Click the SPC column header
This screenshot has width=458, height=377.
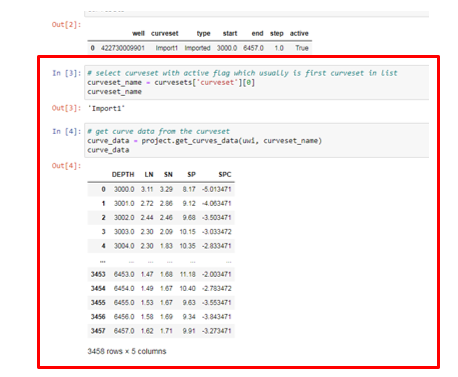(x=225, y=174)
